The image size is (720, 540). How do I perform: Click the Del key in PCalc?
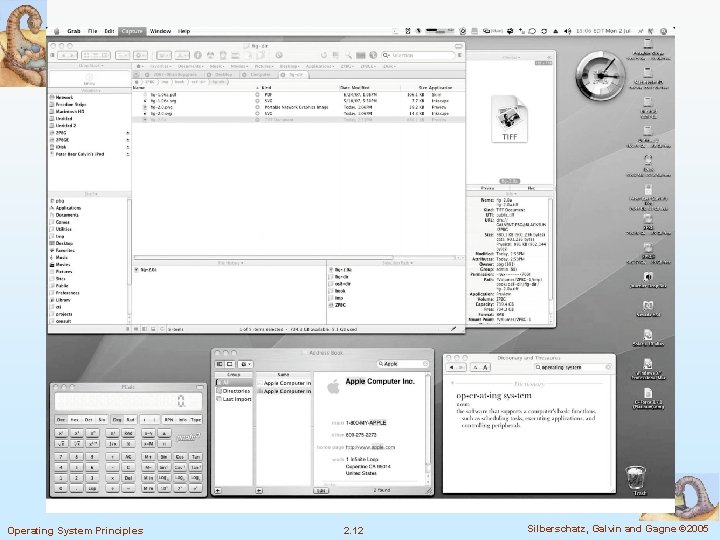129,478
